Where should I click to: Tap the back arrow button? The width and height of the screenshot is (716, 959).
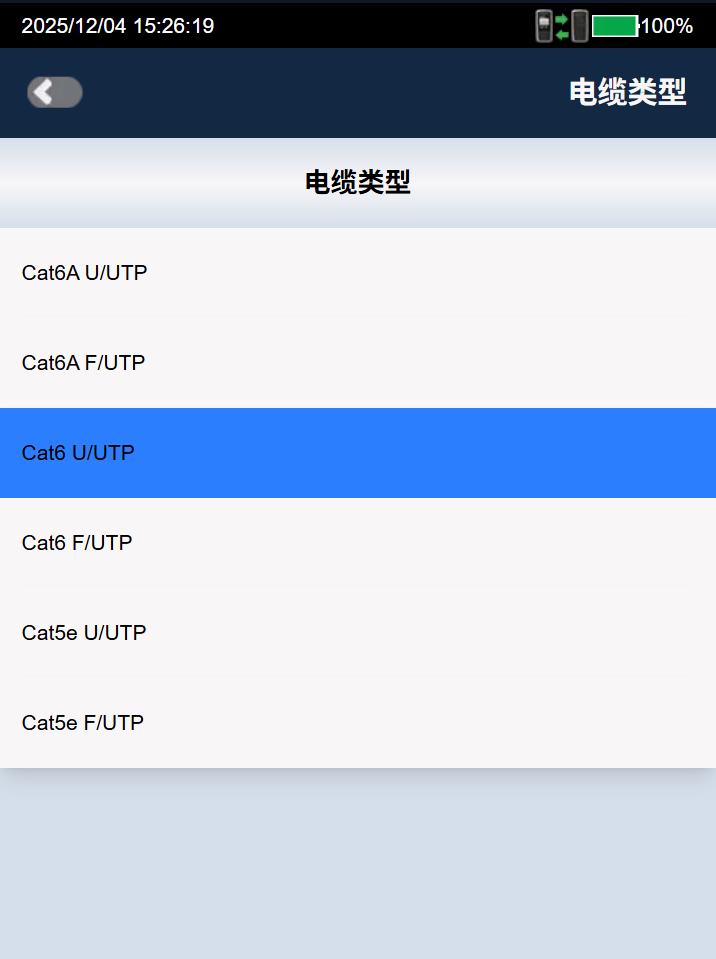pos(54,92)
